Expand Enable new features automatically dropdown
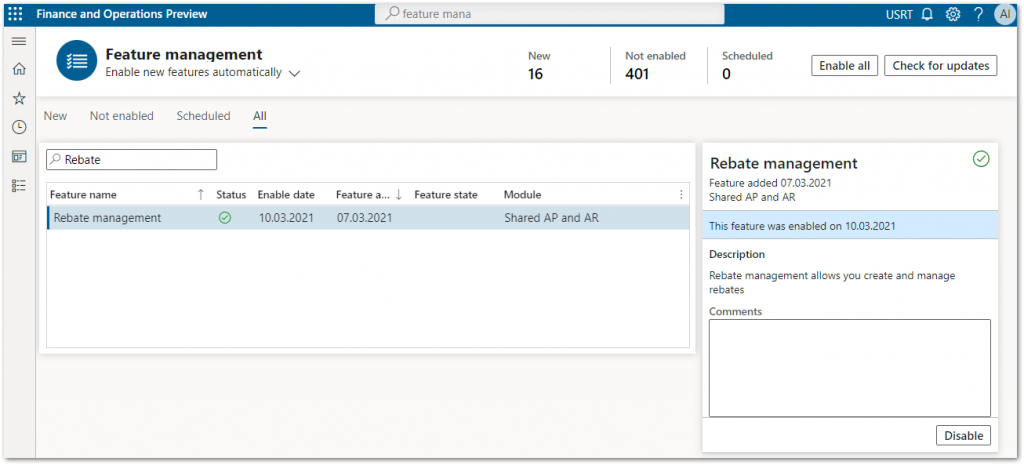 [295, 74]
